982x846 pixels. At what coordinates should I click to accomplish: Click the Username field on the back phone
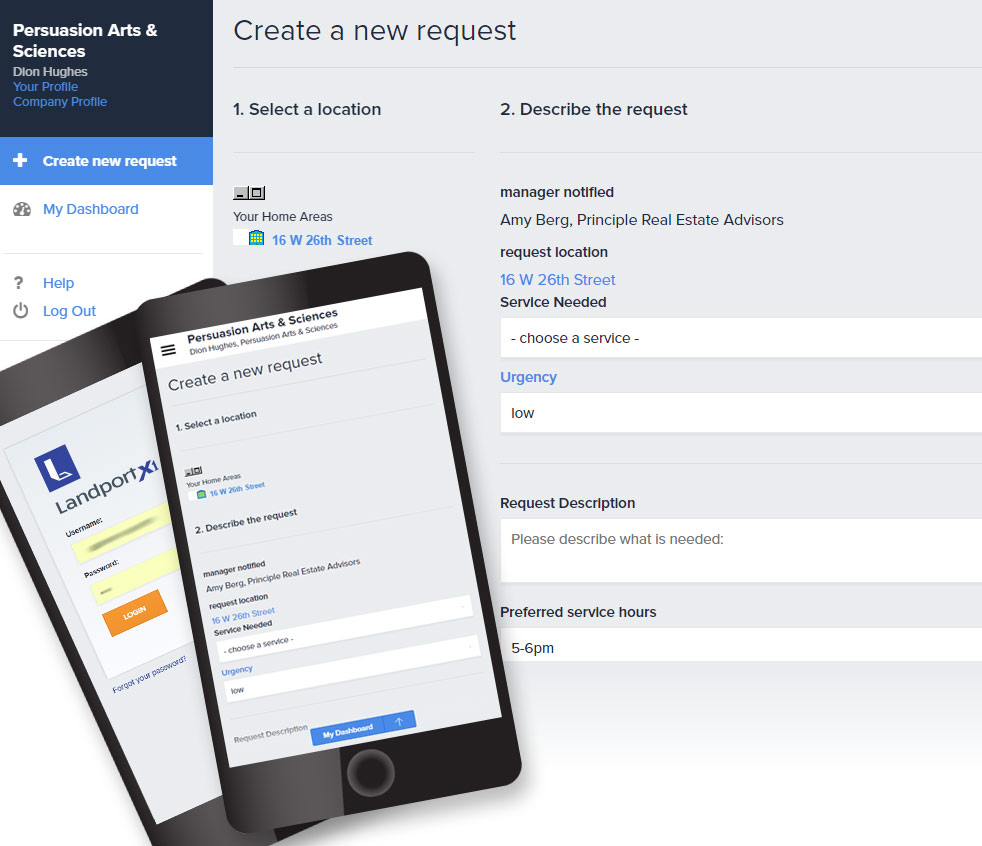tap(123, 532)
